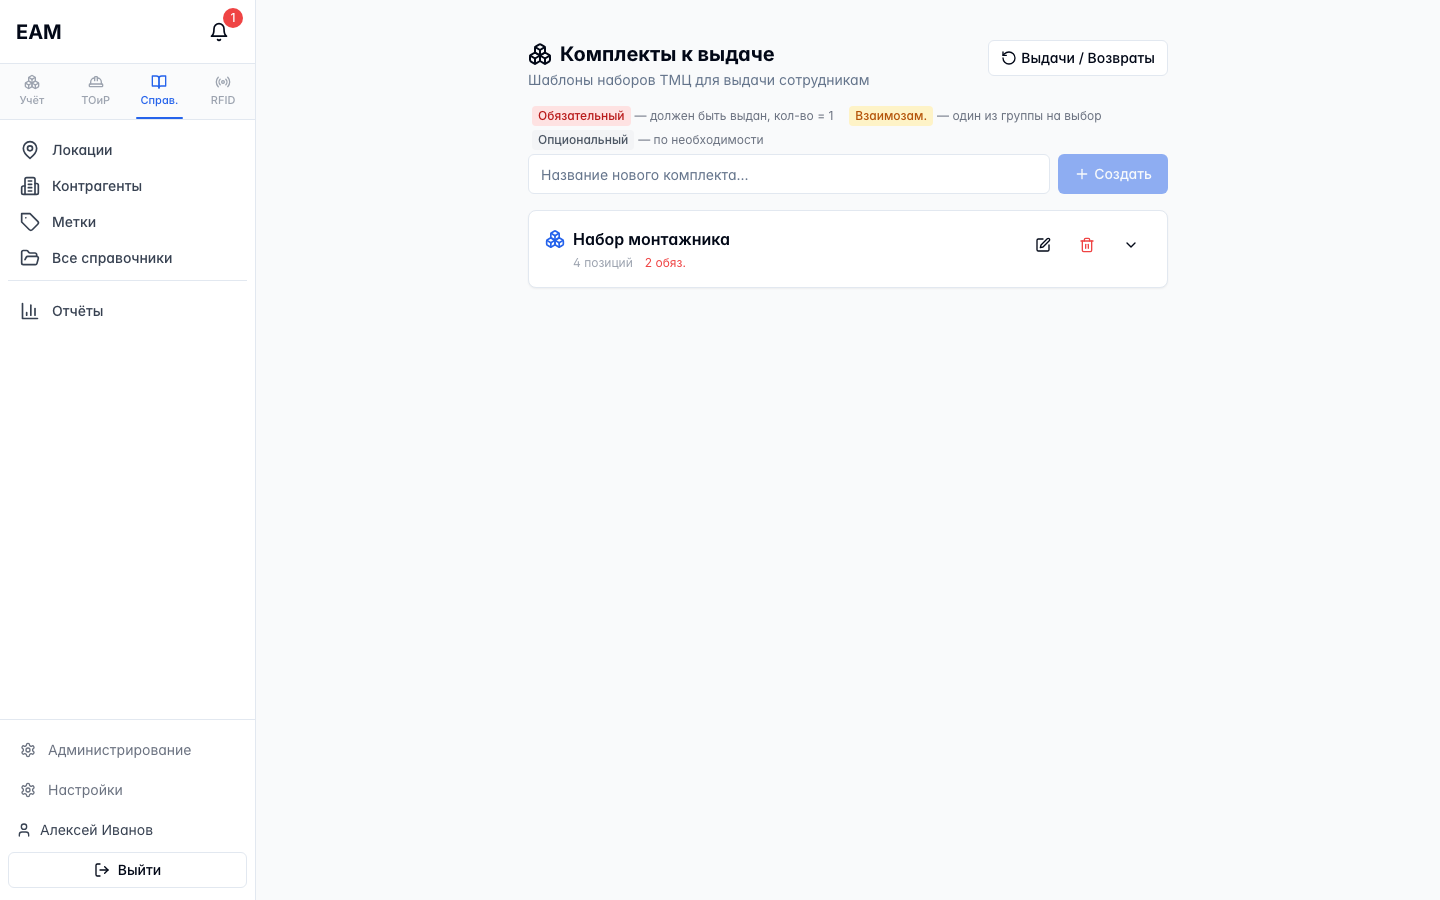Click the Набор монтажника boxes icon
Viewport: 1440px width, 900px height.
tap(555, 239)
